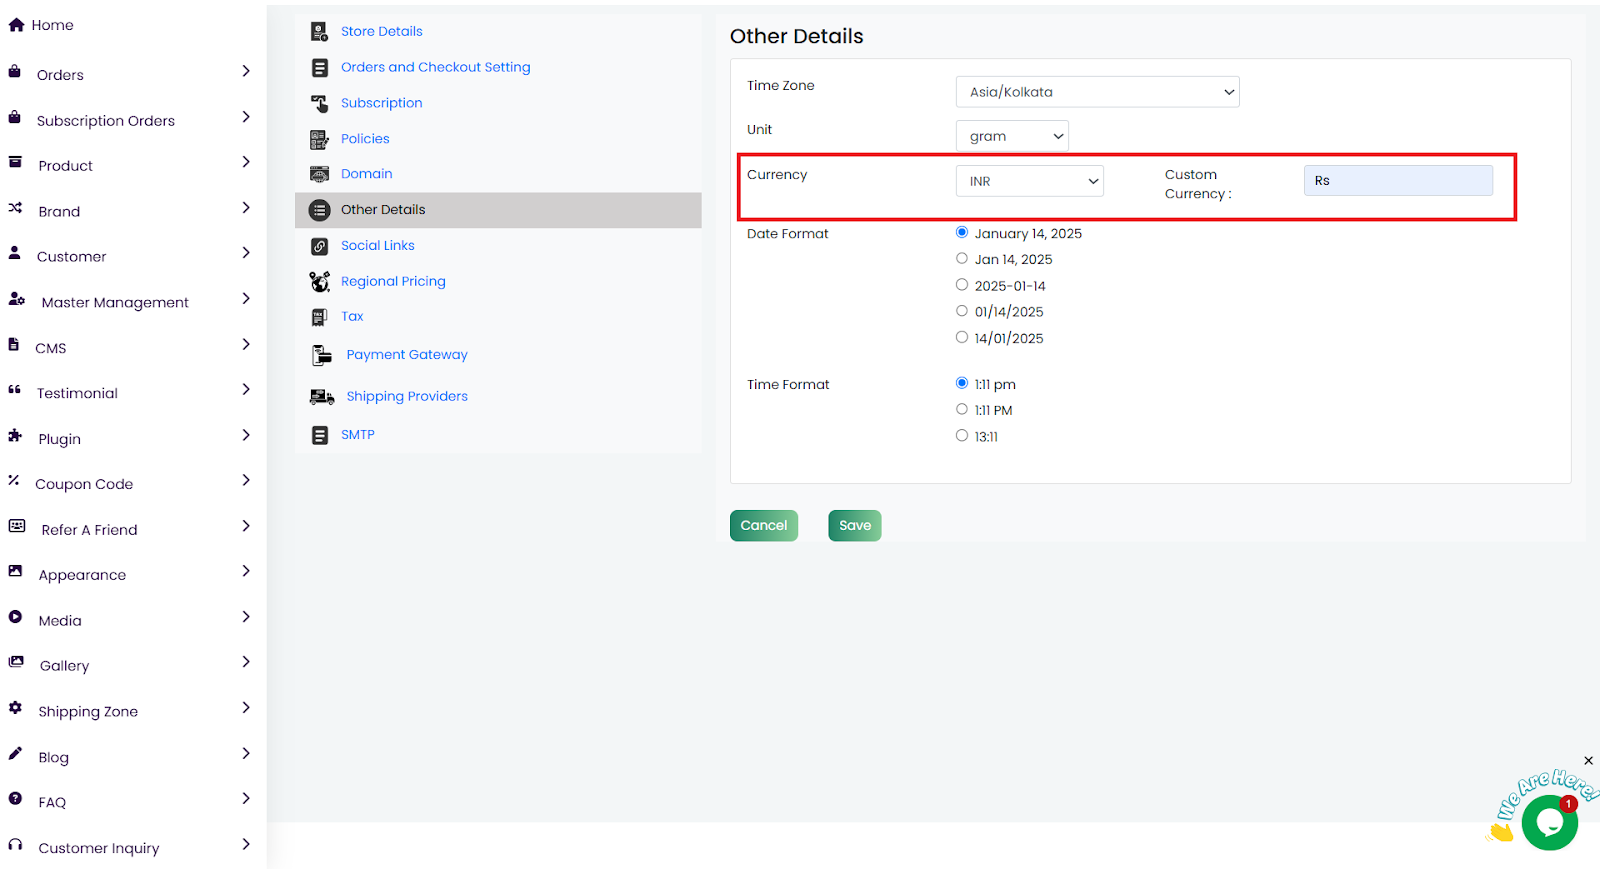Click the Cancel button
Image resolution: width=1600 pixels, height=869 pixels.
[x=764, y=525]
